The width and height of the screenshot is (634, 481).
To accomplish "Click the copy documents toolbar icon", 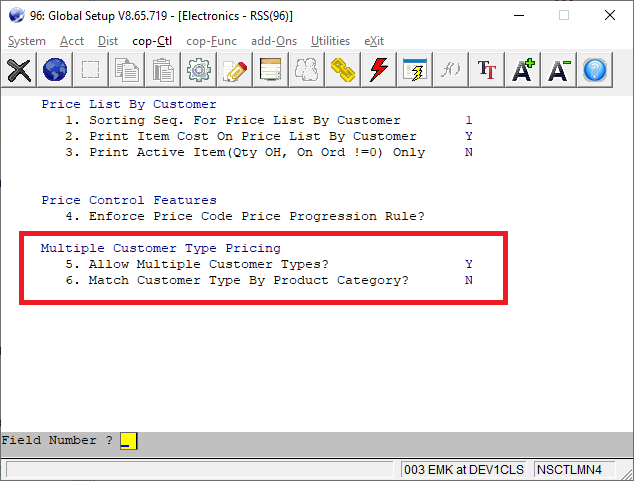I will point(127,70).
